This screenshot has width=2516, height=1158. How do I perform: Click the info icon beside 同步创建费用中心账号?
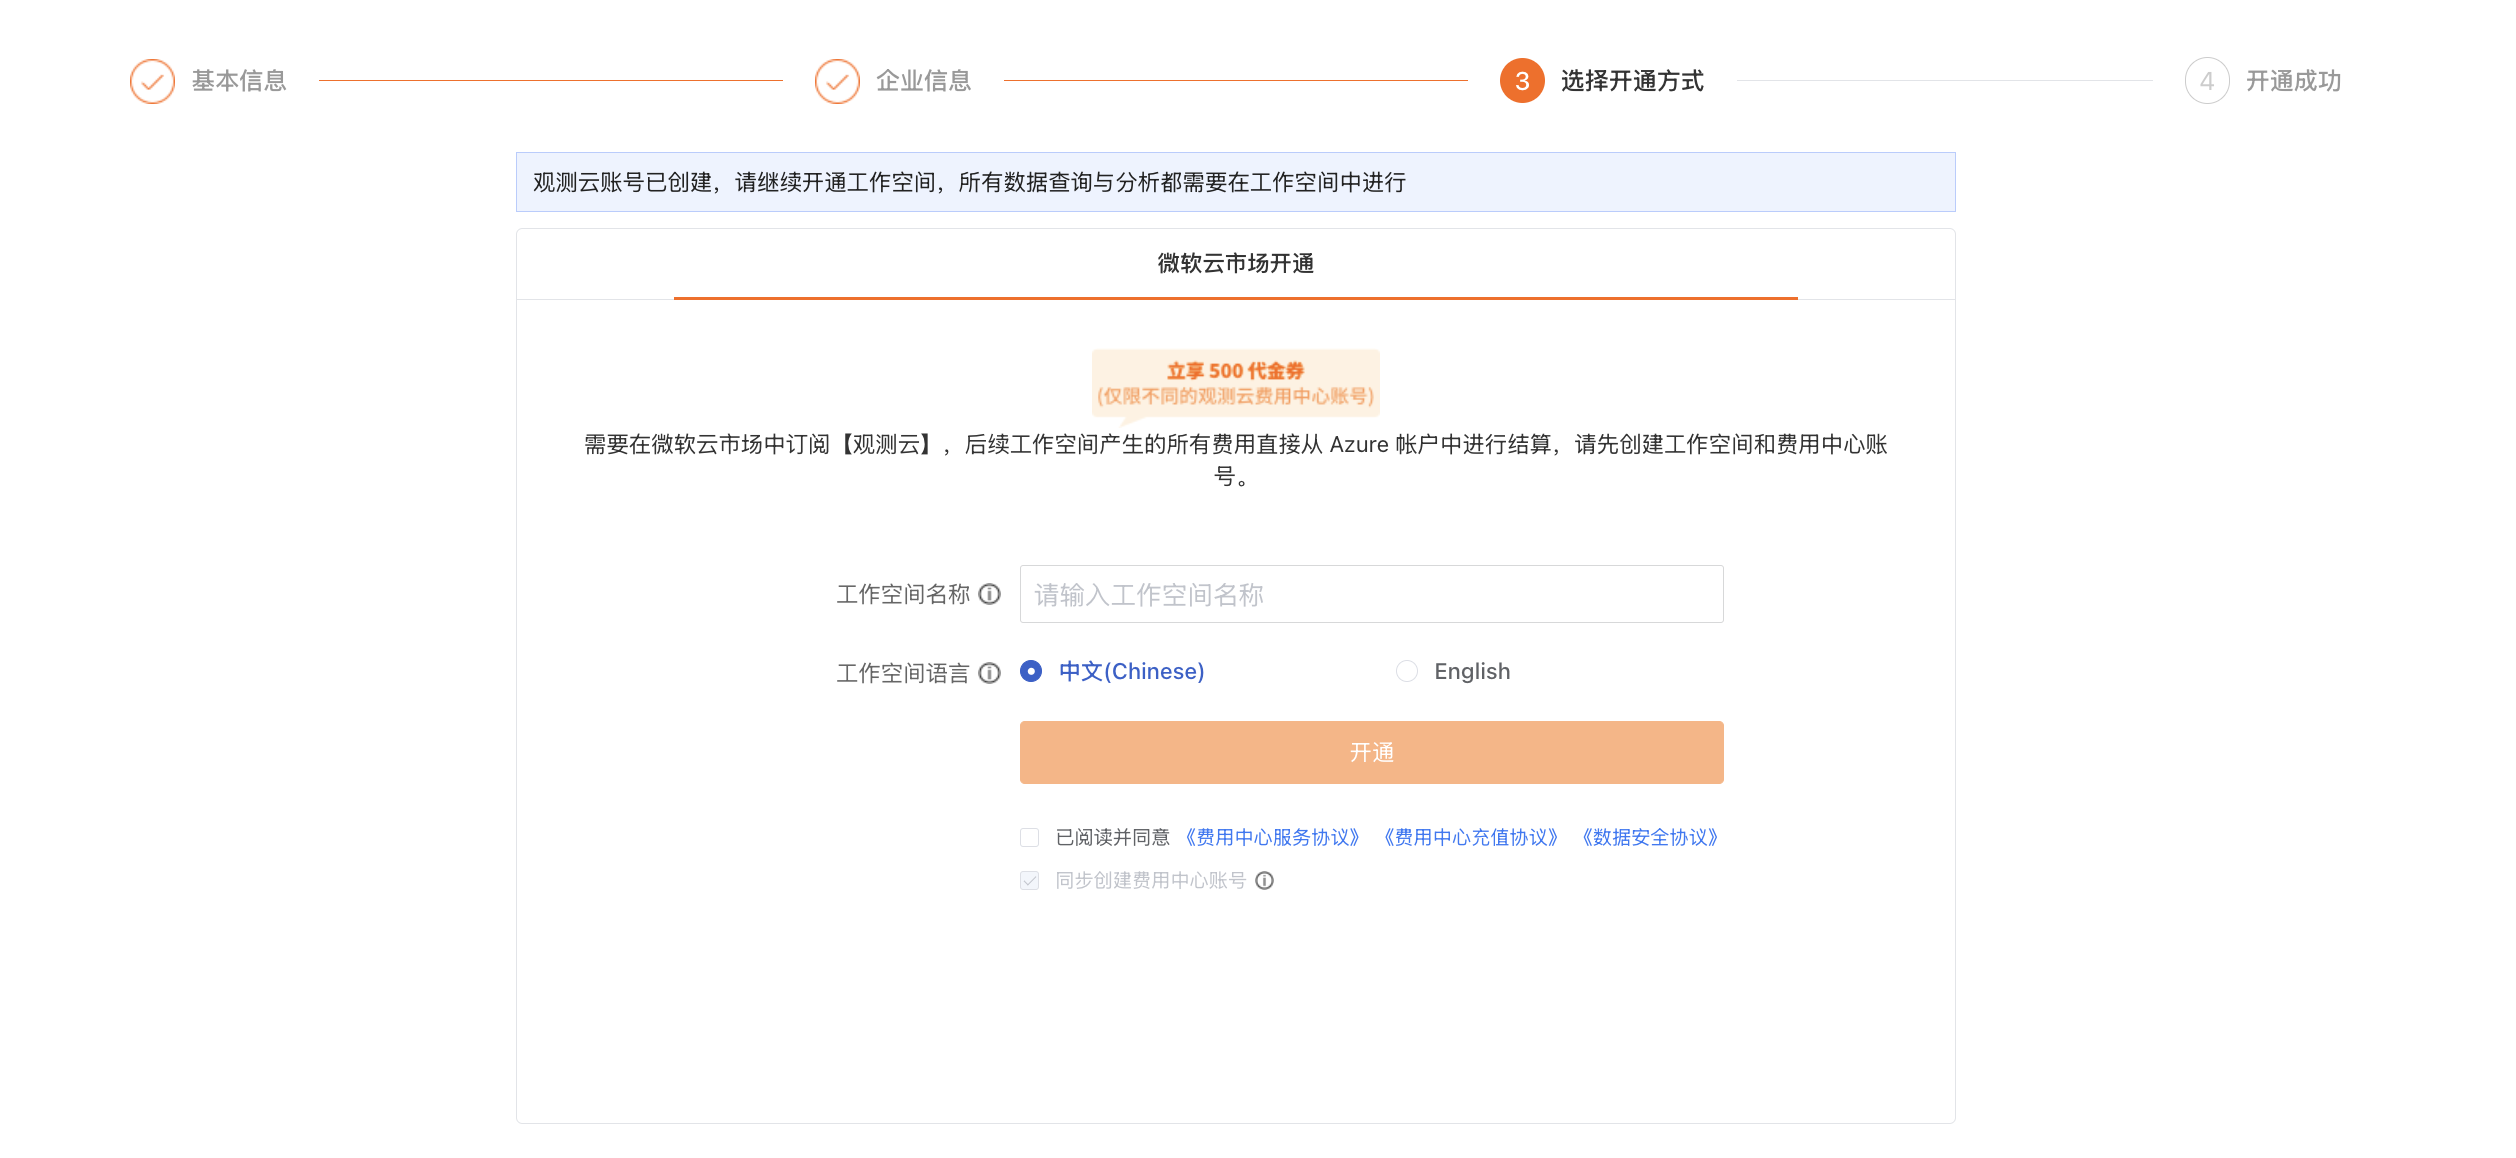pyautogui.click(x=1265, y=880)
